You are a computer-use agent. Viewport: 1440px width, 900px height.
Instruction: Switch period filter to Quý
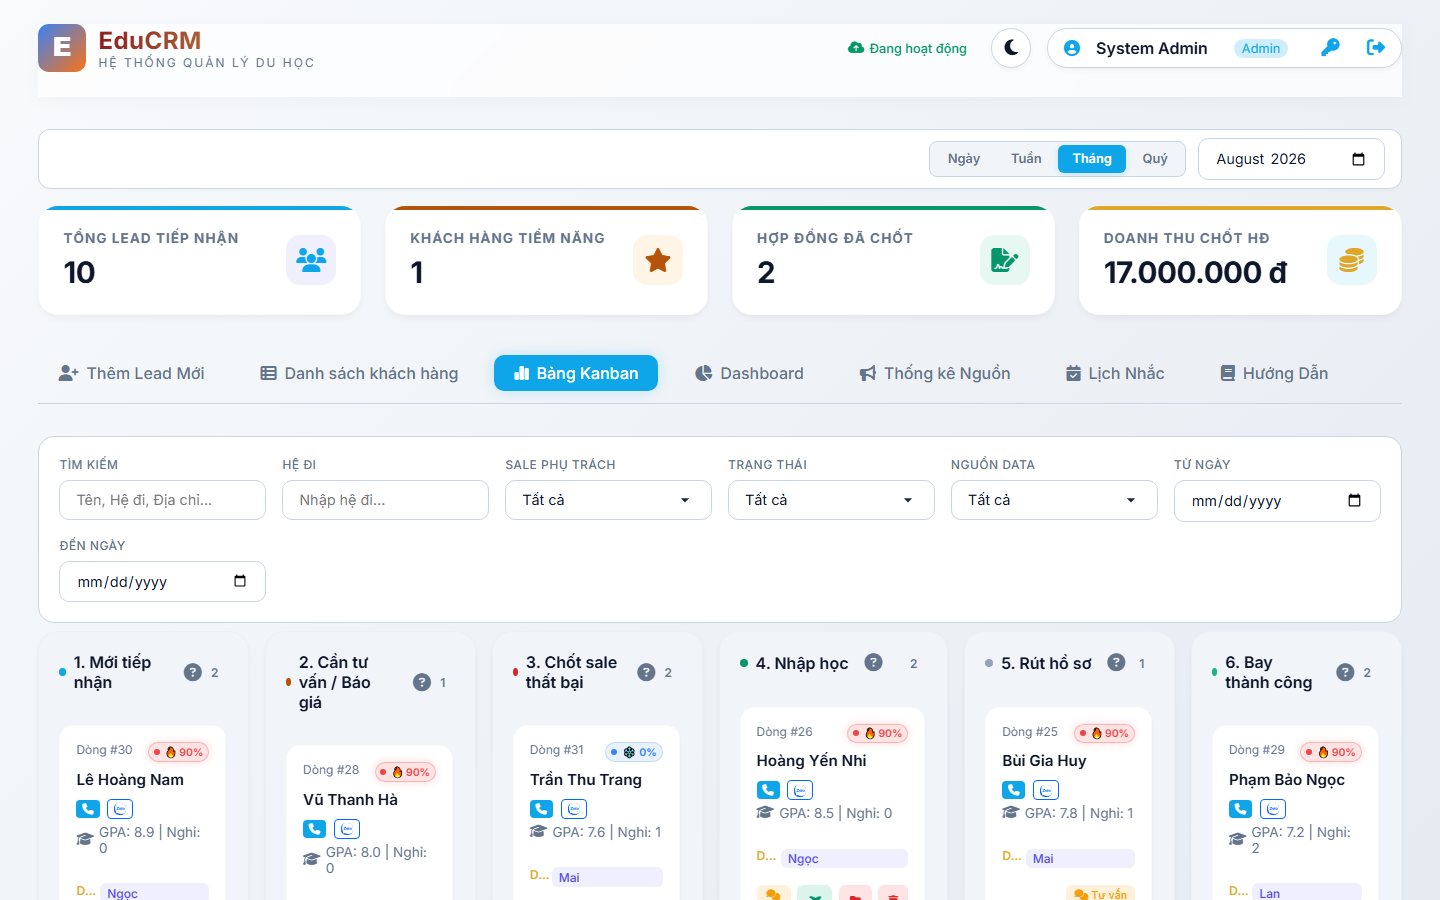[x=1155, y=159]
